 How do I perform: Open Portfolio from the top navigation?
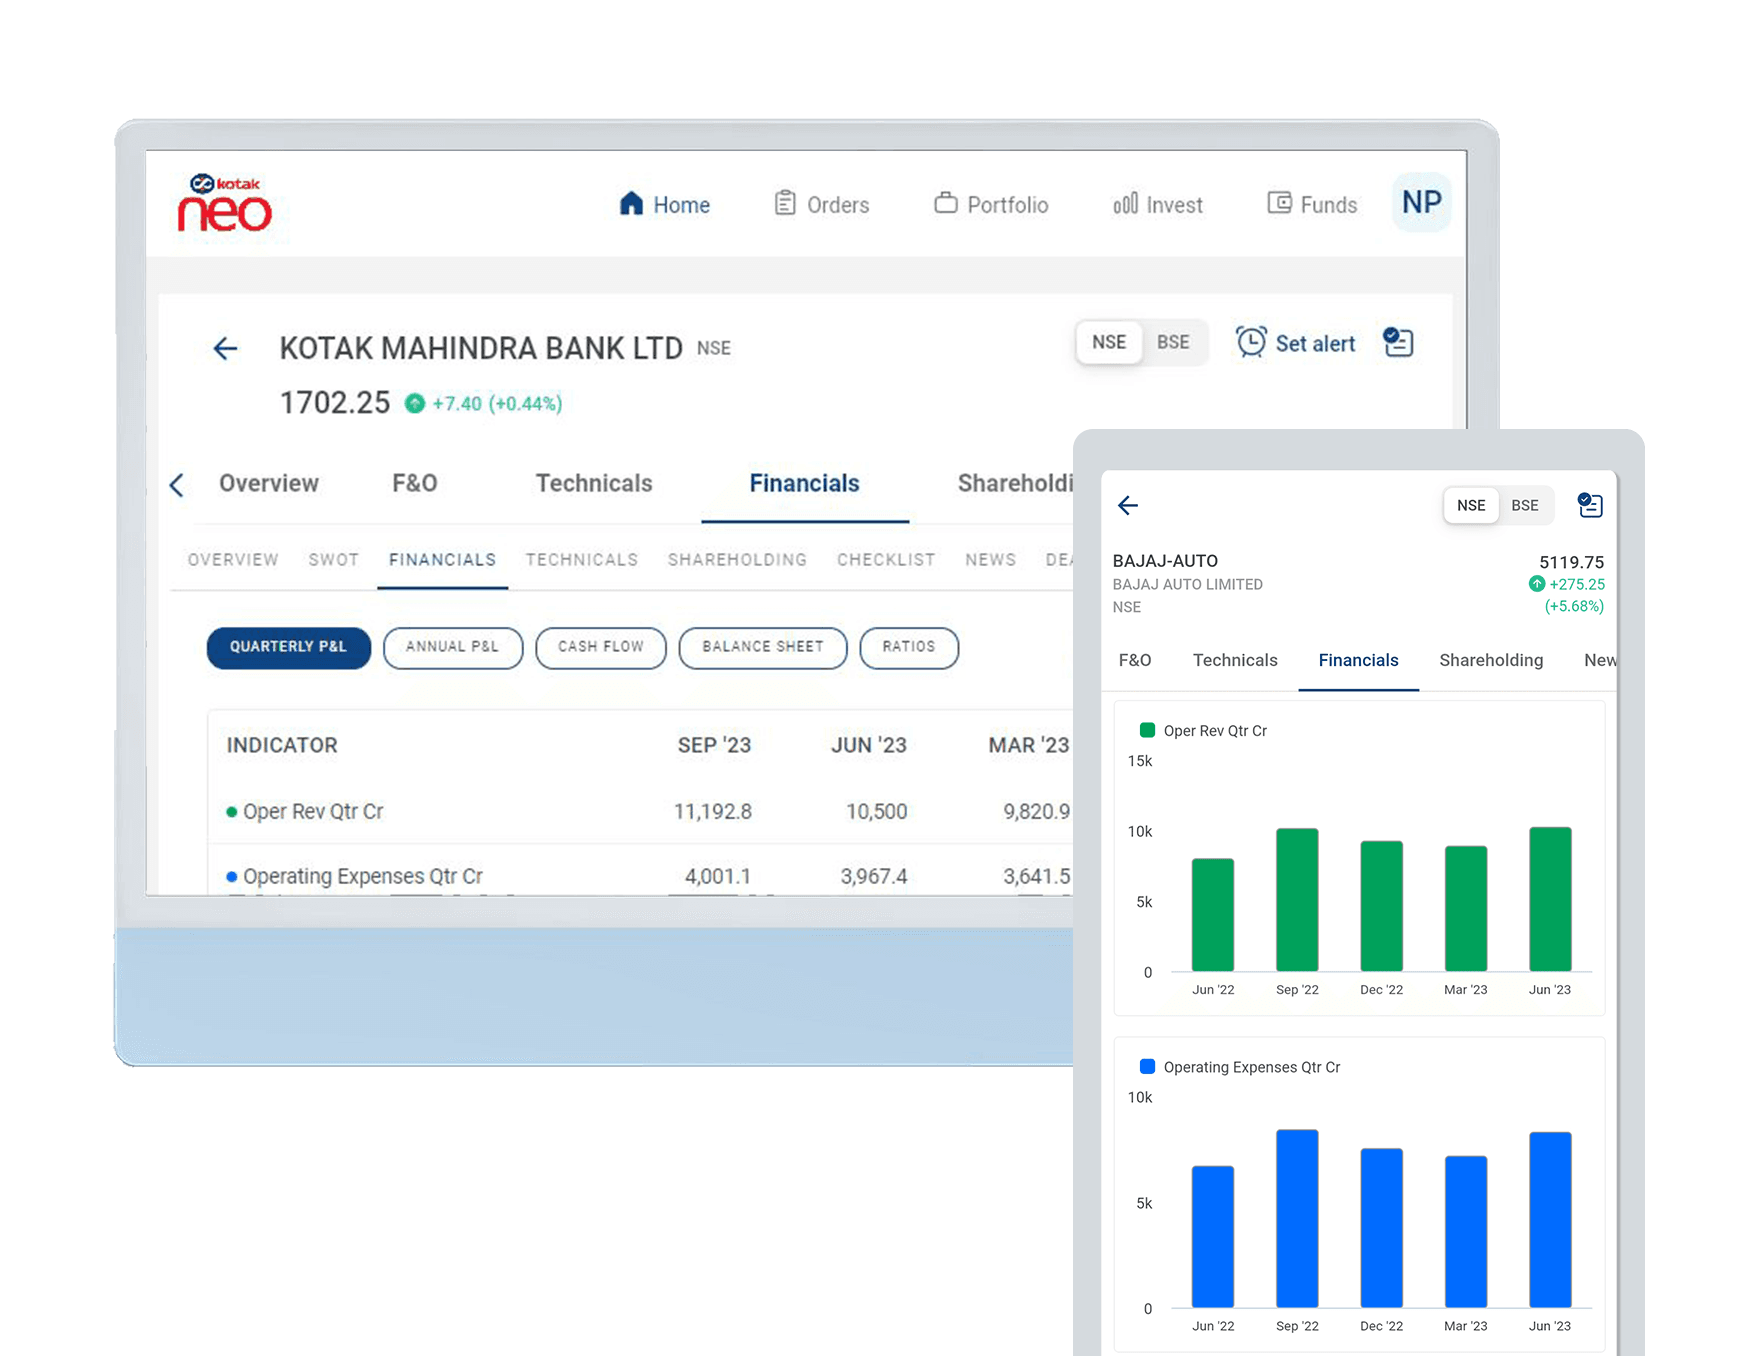tap(991, 205)
